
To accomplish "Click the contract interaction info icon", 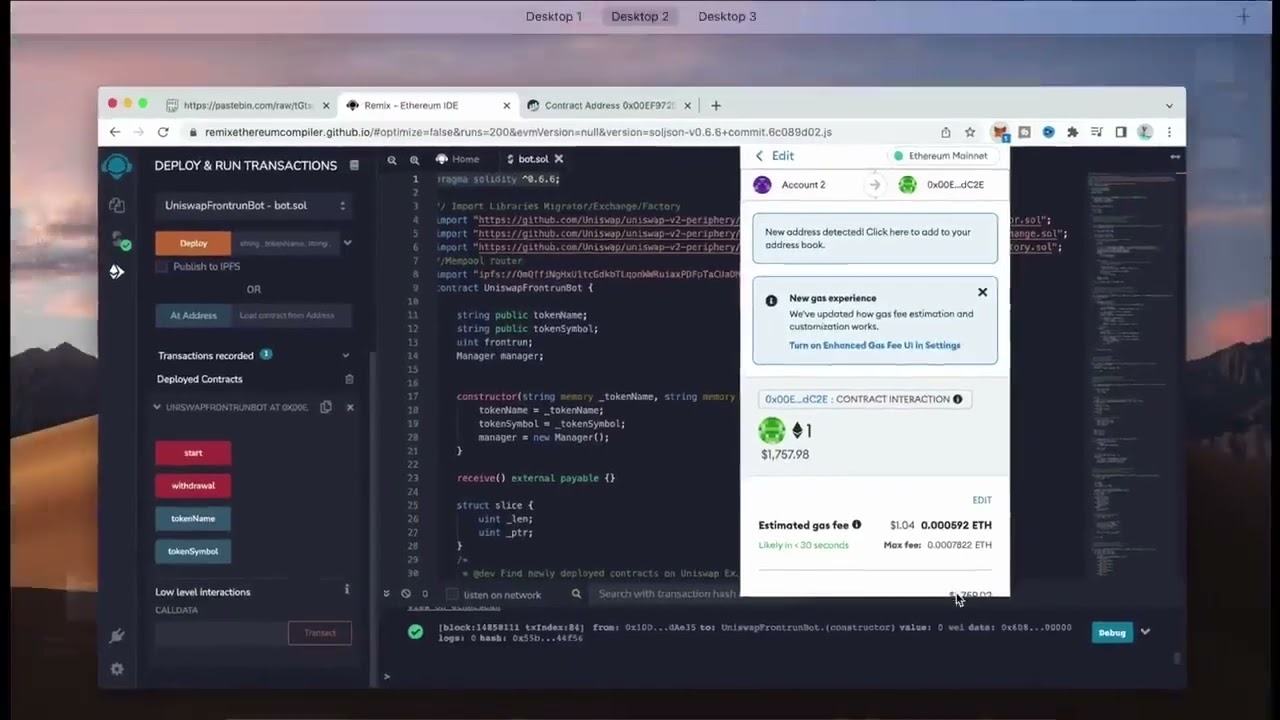I will 957,399.
